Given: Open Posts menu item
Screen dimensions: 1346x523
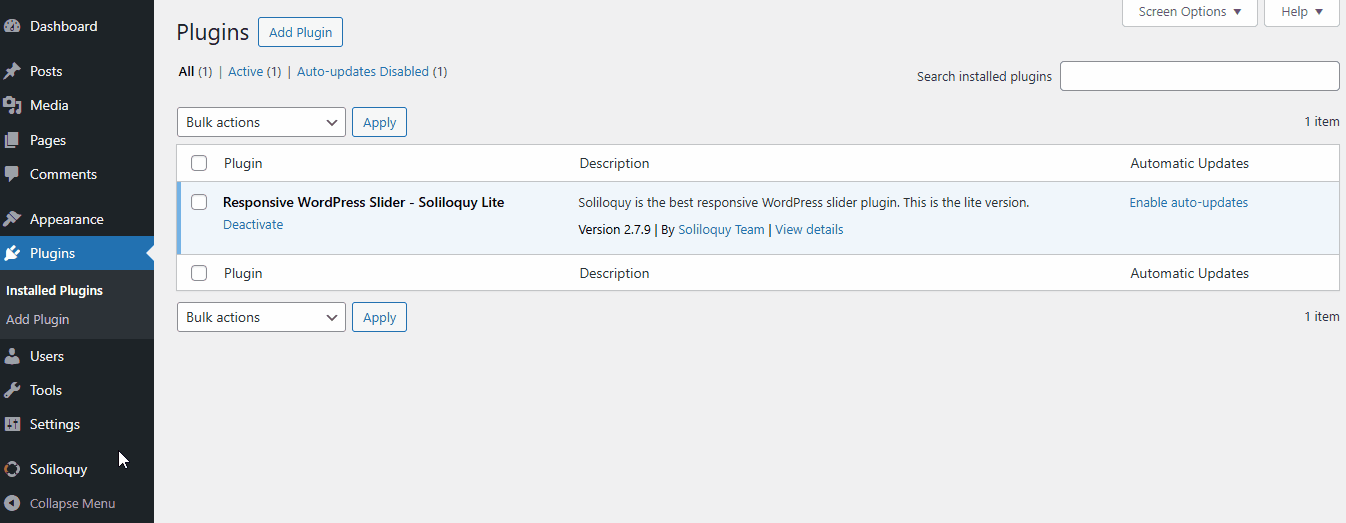Looking at the screenshot, I should click(77, 71).
